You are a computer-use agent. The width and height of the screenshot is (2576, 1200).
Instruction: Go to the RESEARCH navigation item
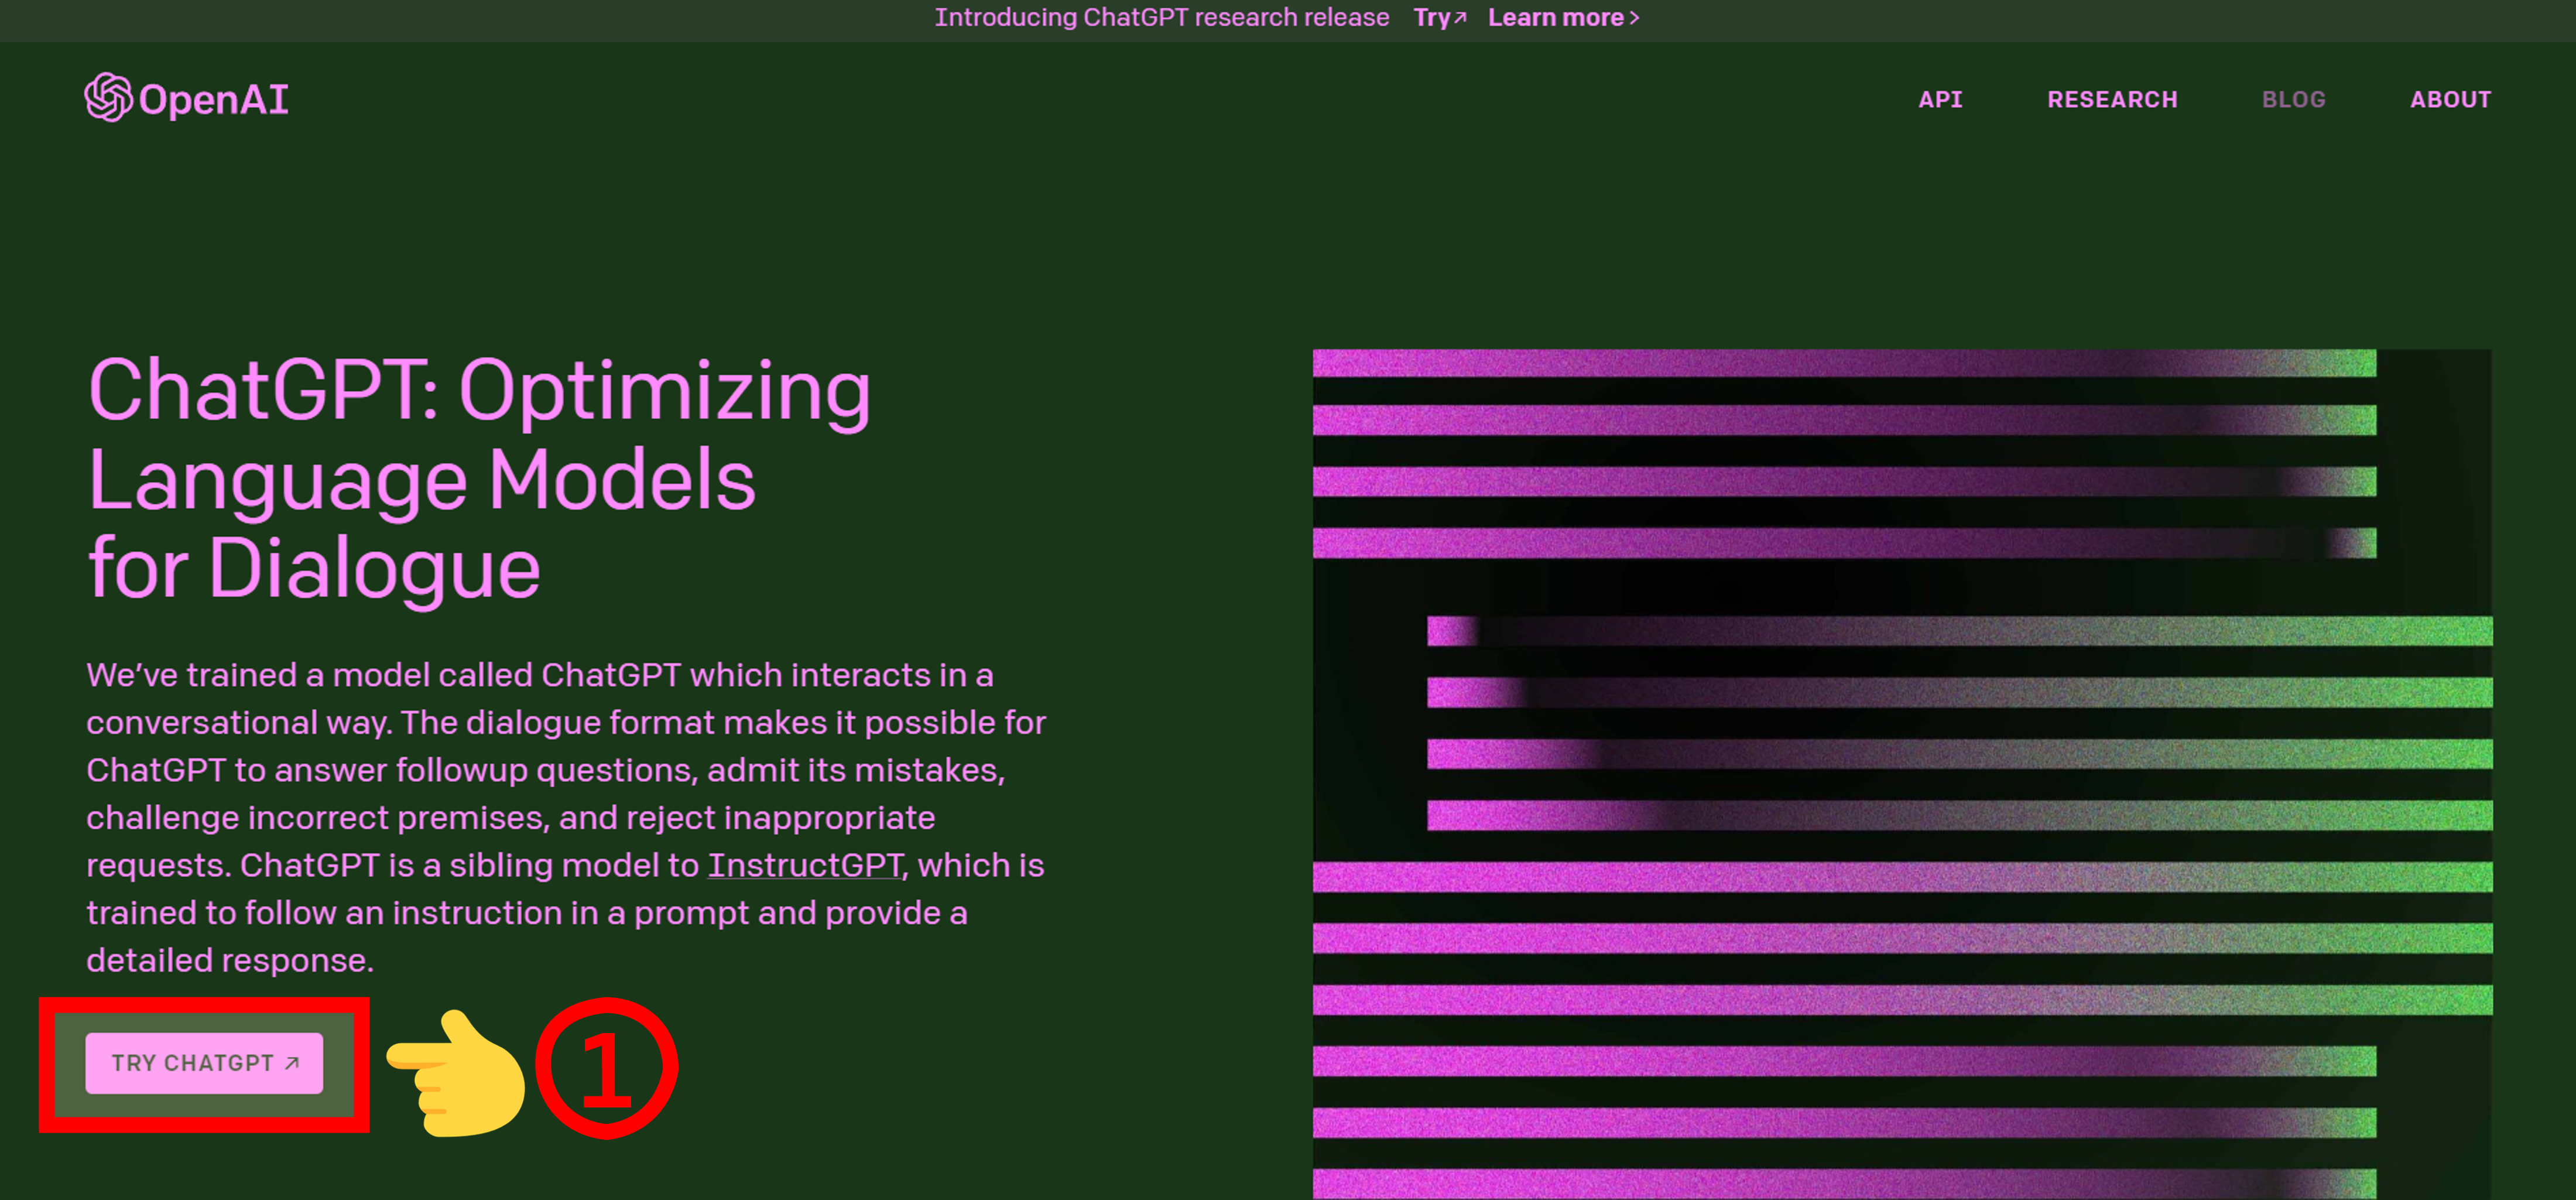coord(2112,100)
